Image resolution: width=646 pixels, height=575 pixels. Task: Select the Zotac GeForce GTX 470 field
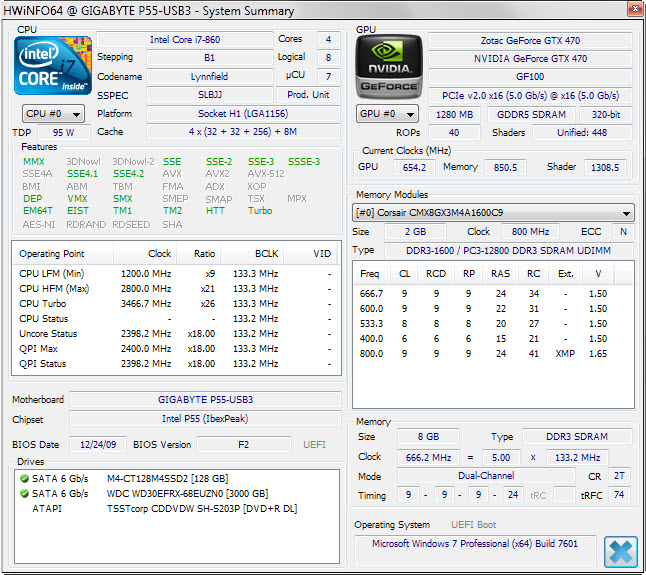pyautogui.click(x=530, y=41)
